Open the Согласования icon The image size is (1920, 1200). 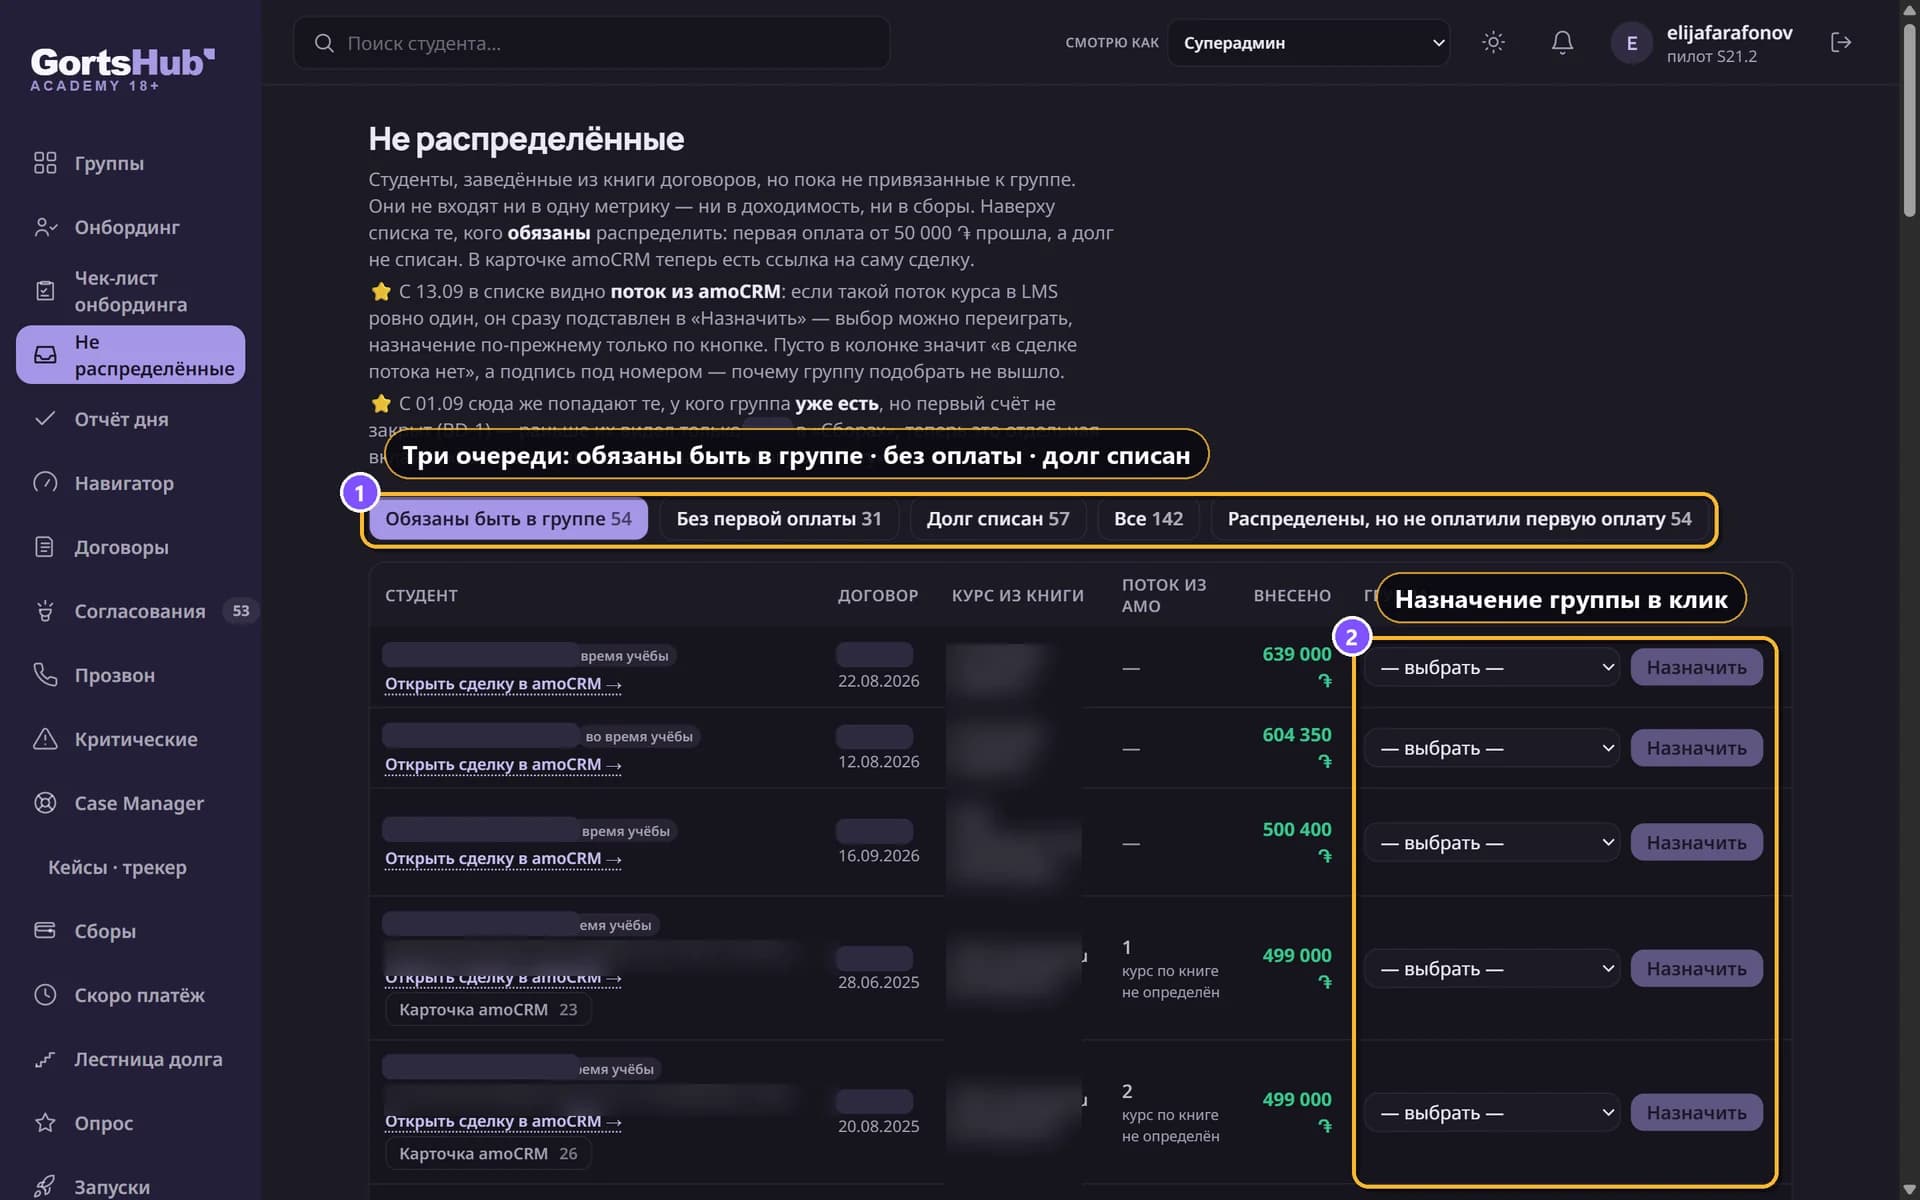pos(45,611)
